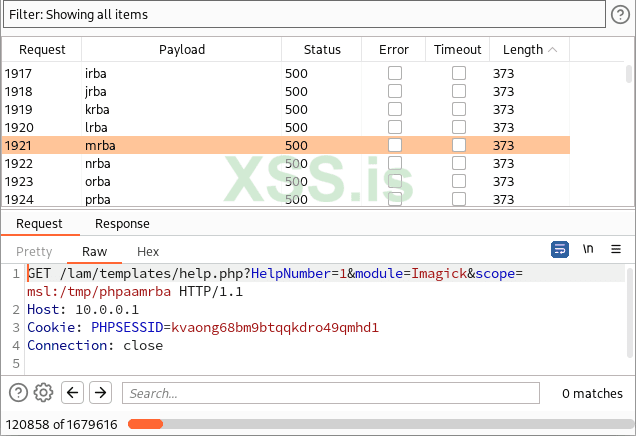Viewport: 636px width, 436px height.
Task: Toggle Timeout checkbox for request 1923
Action: point(459,181)
